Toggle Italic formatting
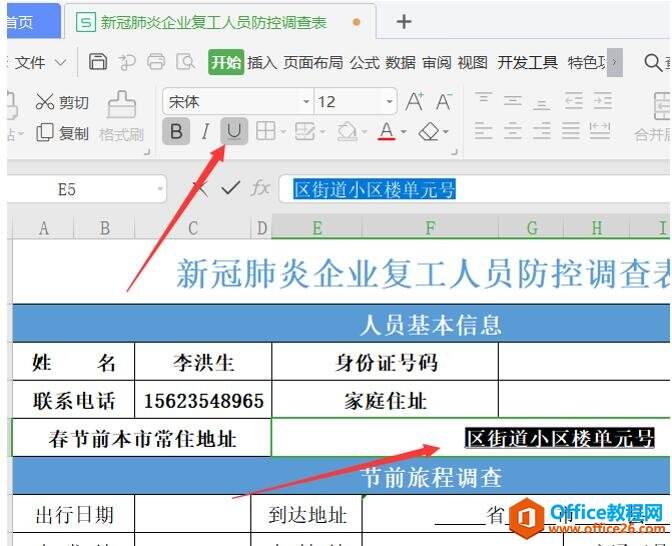The width and height of the screenshot is (672, 546). pyautogui.click(x=205, y=131)
